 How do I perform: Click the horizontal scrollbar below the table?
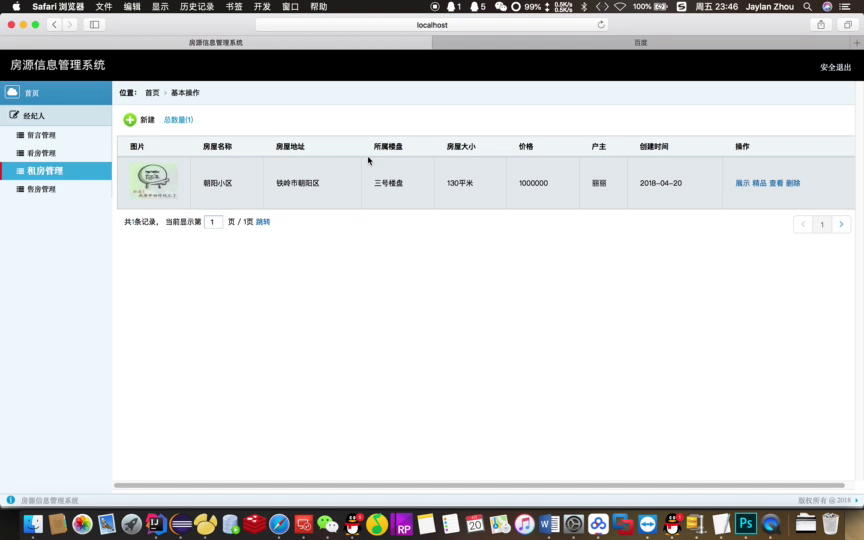tap(479, 485)
